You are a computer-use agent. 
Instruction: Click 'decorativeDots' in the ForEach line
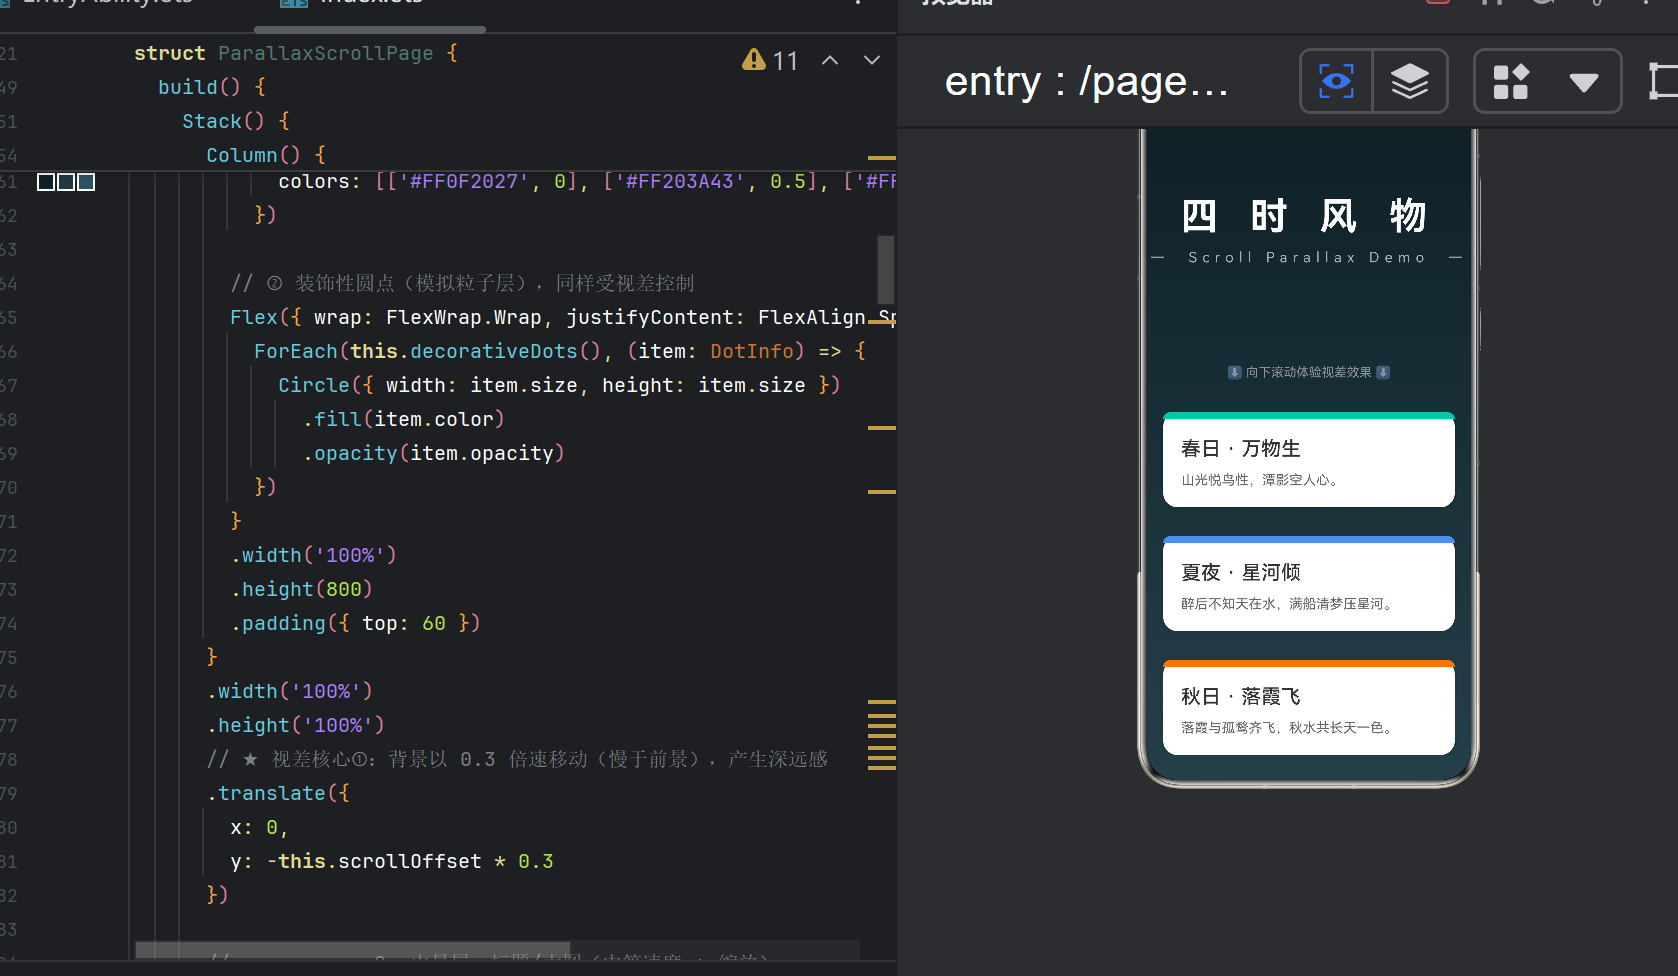coord(494,351)
